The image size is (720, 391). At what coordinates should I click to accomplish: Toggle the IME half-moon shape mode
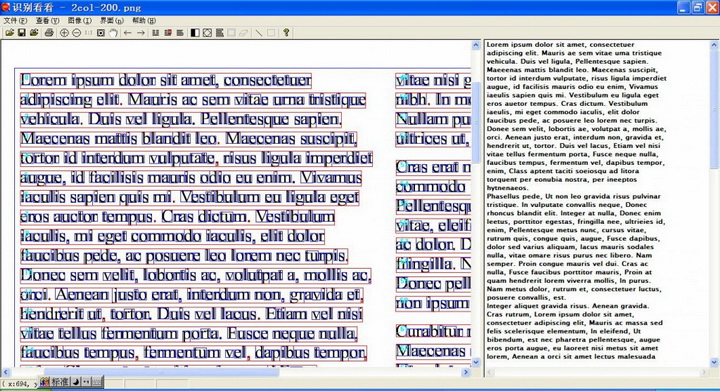point(76,381)
